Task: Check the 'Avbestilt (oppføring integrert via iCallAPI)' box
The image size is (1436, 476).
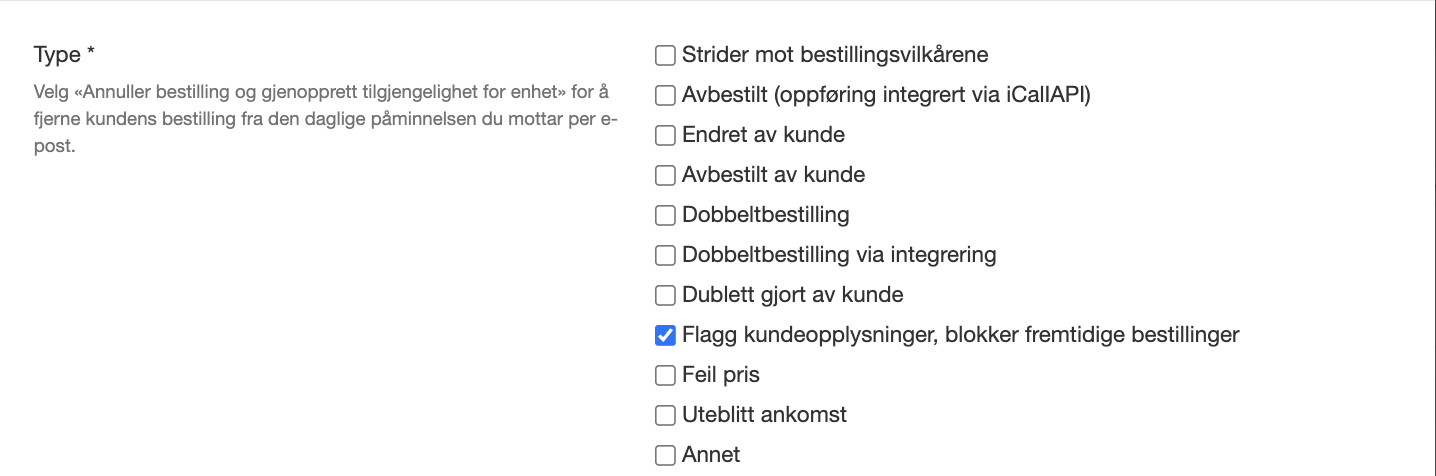Action: [x=665, y=95]
